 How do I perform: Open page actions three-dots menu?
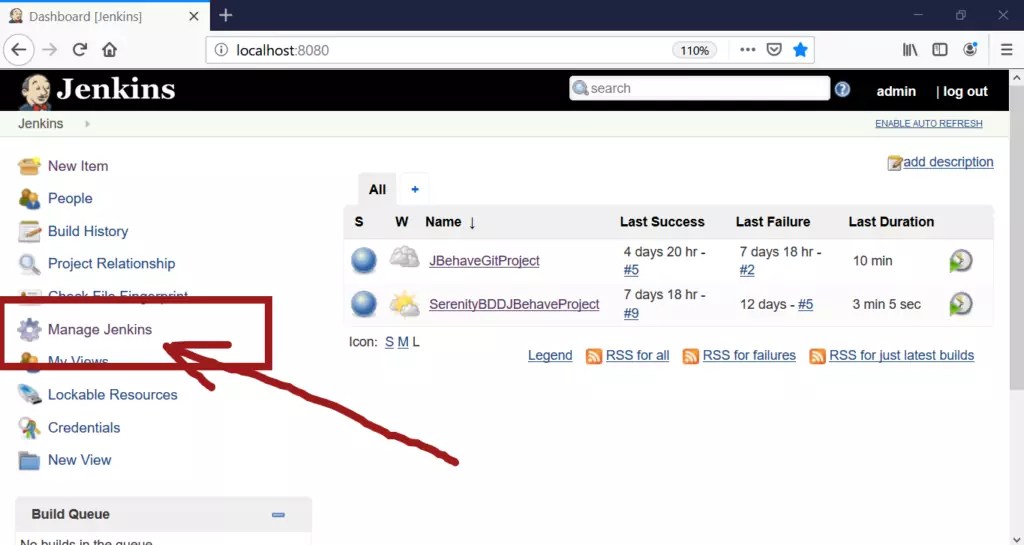pos(748,50)
